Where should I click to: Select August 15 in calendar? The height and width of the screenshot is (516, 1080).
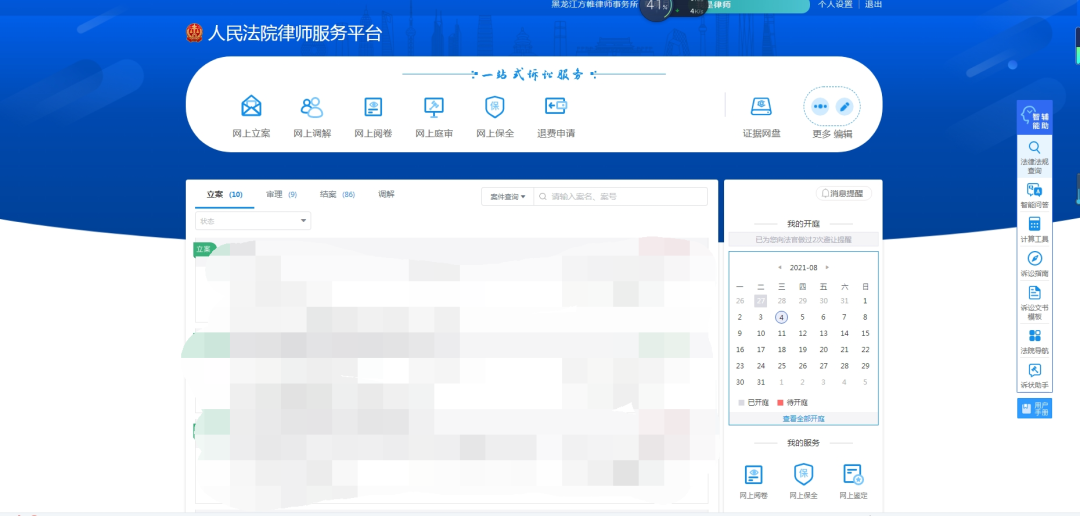pyautogui.click(x=865, y=333)
